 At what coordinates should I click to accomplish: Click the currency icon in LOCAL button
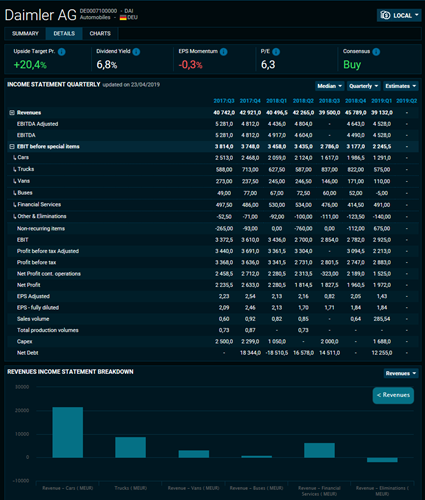[x=385, y=15]
